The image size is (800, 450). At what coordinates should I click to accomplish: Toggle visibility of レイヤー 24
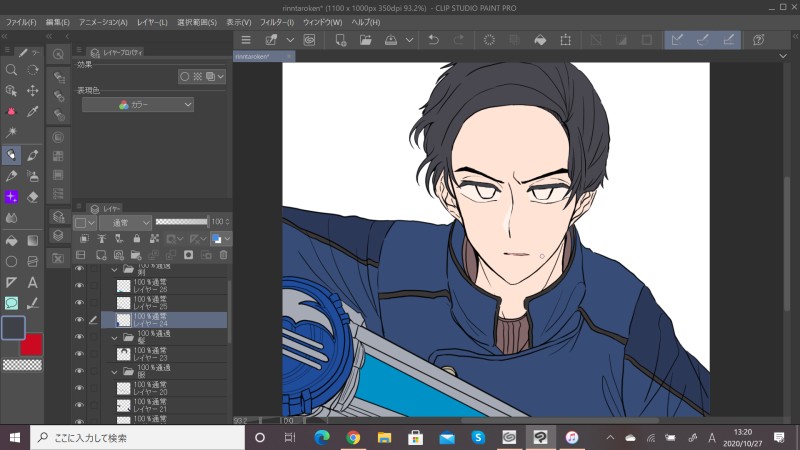pos(79,320)
